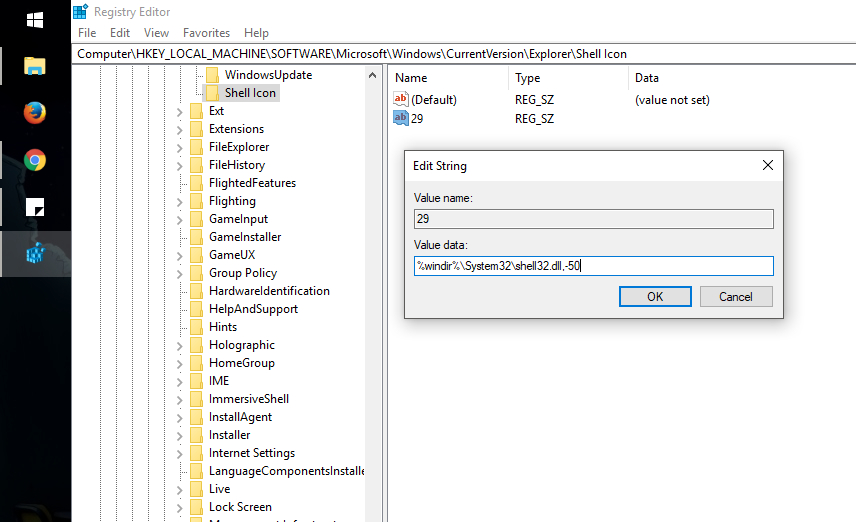
Task: Select the Installer key
Action: coord(229,435)
